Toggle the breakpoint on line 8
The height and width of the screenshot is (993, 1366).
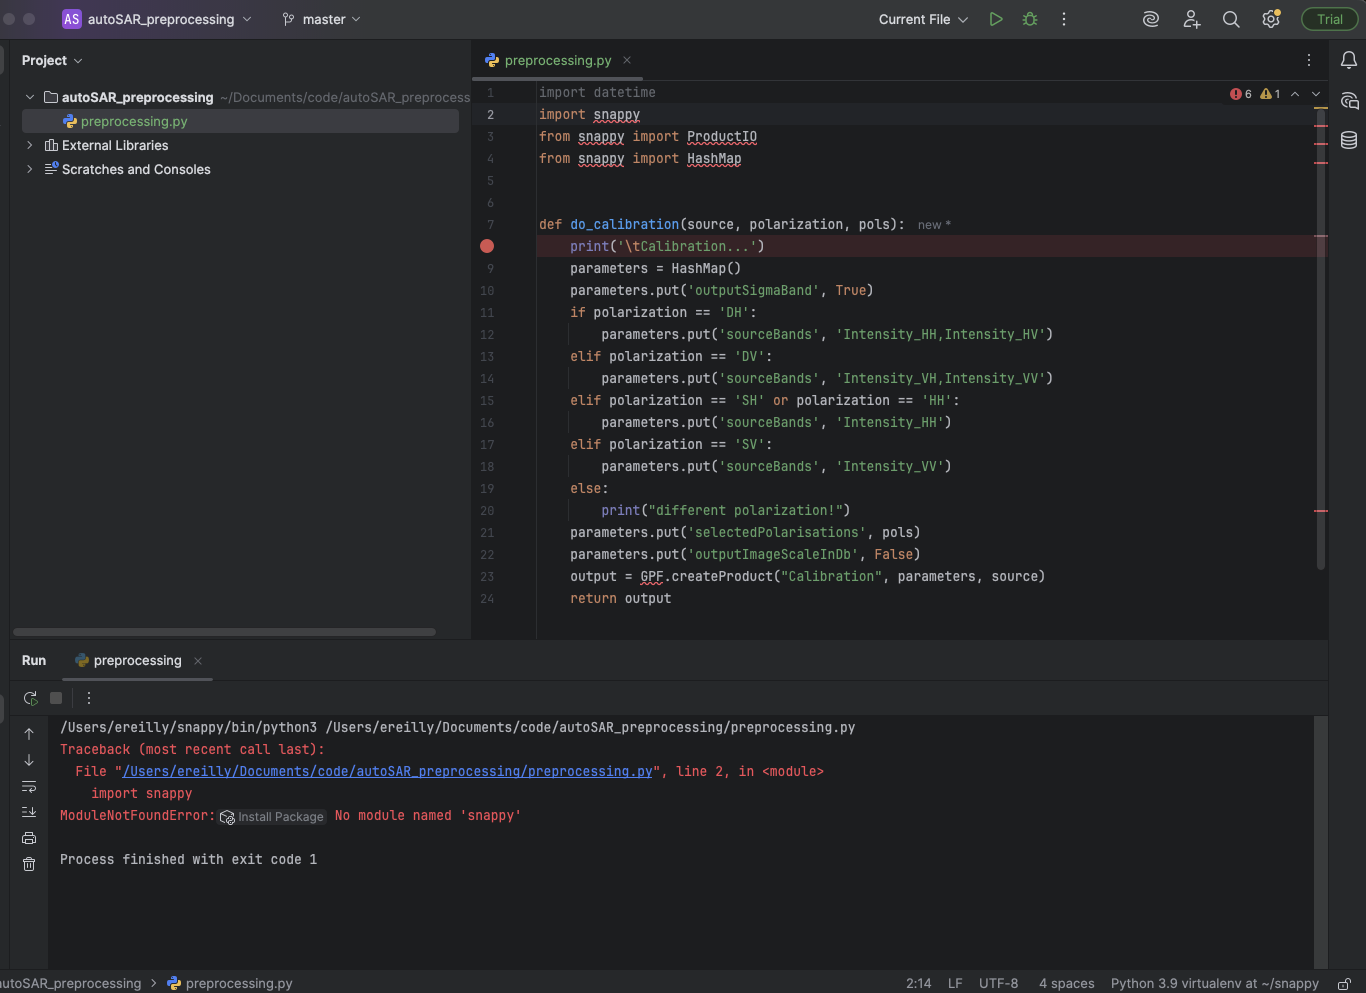[x=487, y=246]
